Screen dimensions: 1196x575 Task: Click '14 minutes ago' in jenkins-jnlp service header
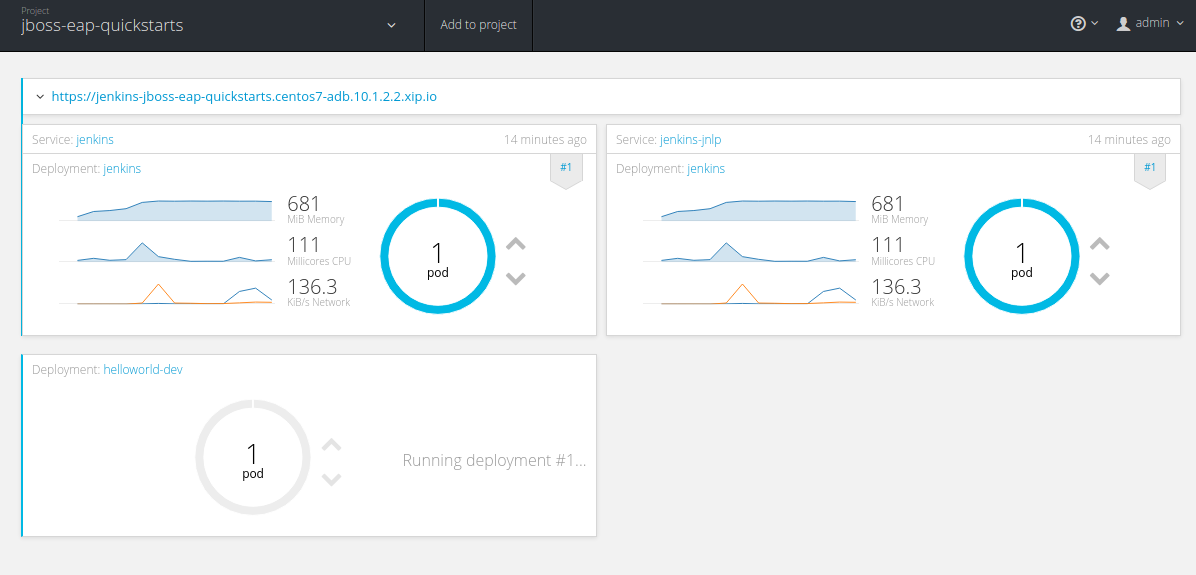1129,140
